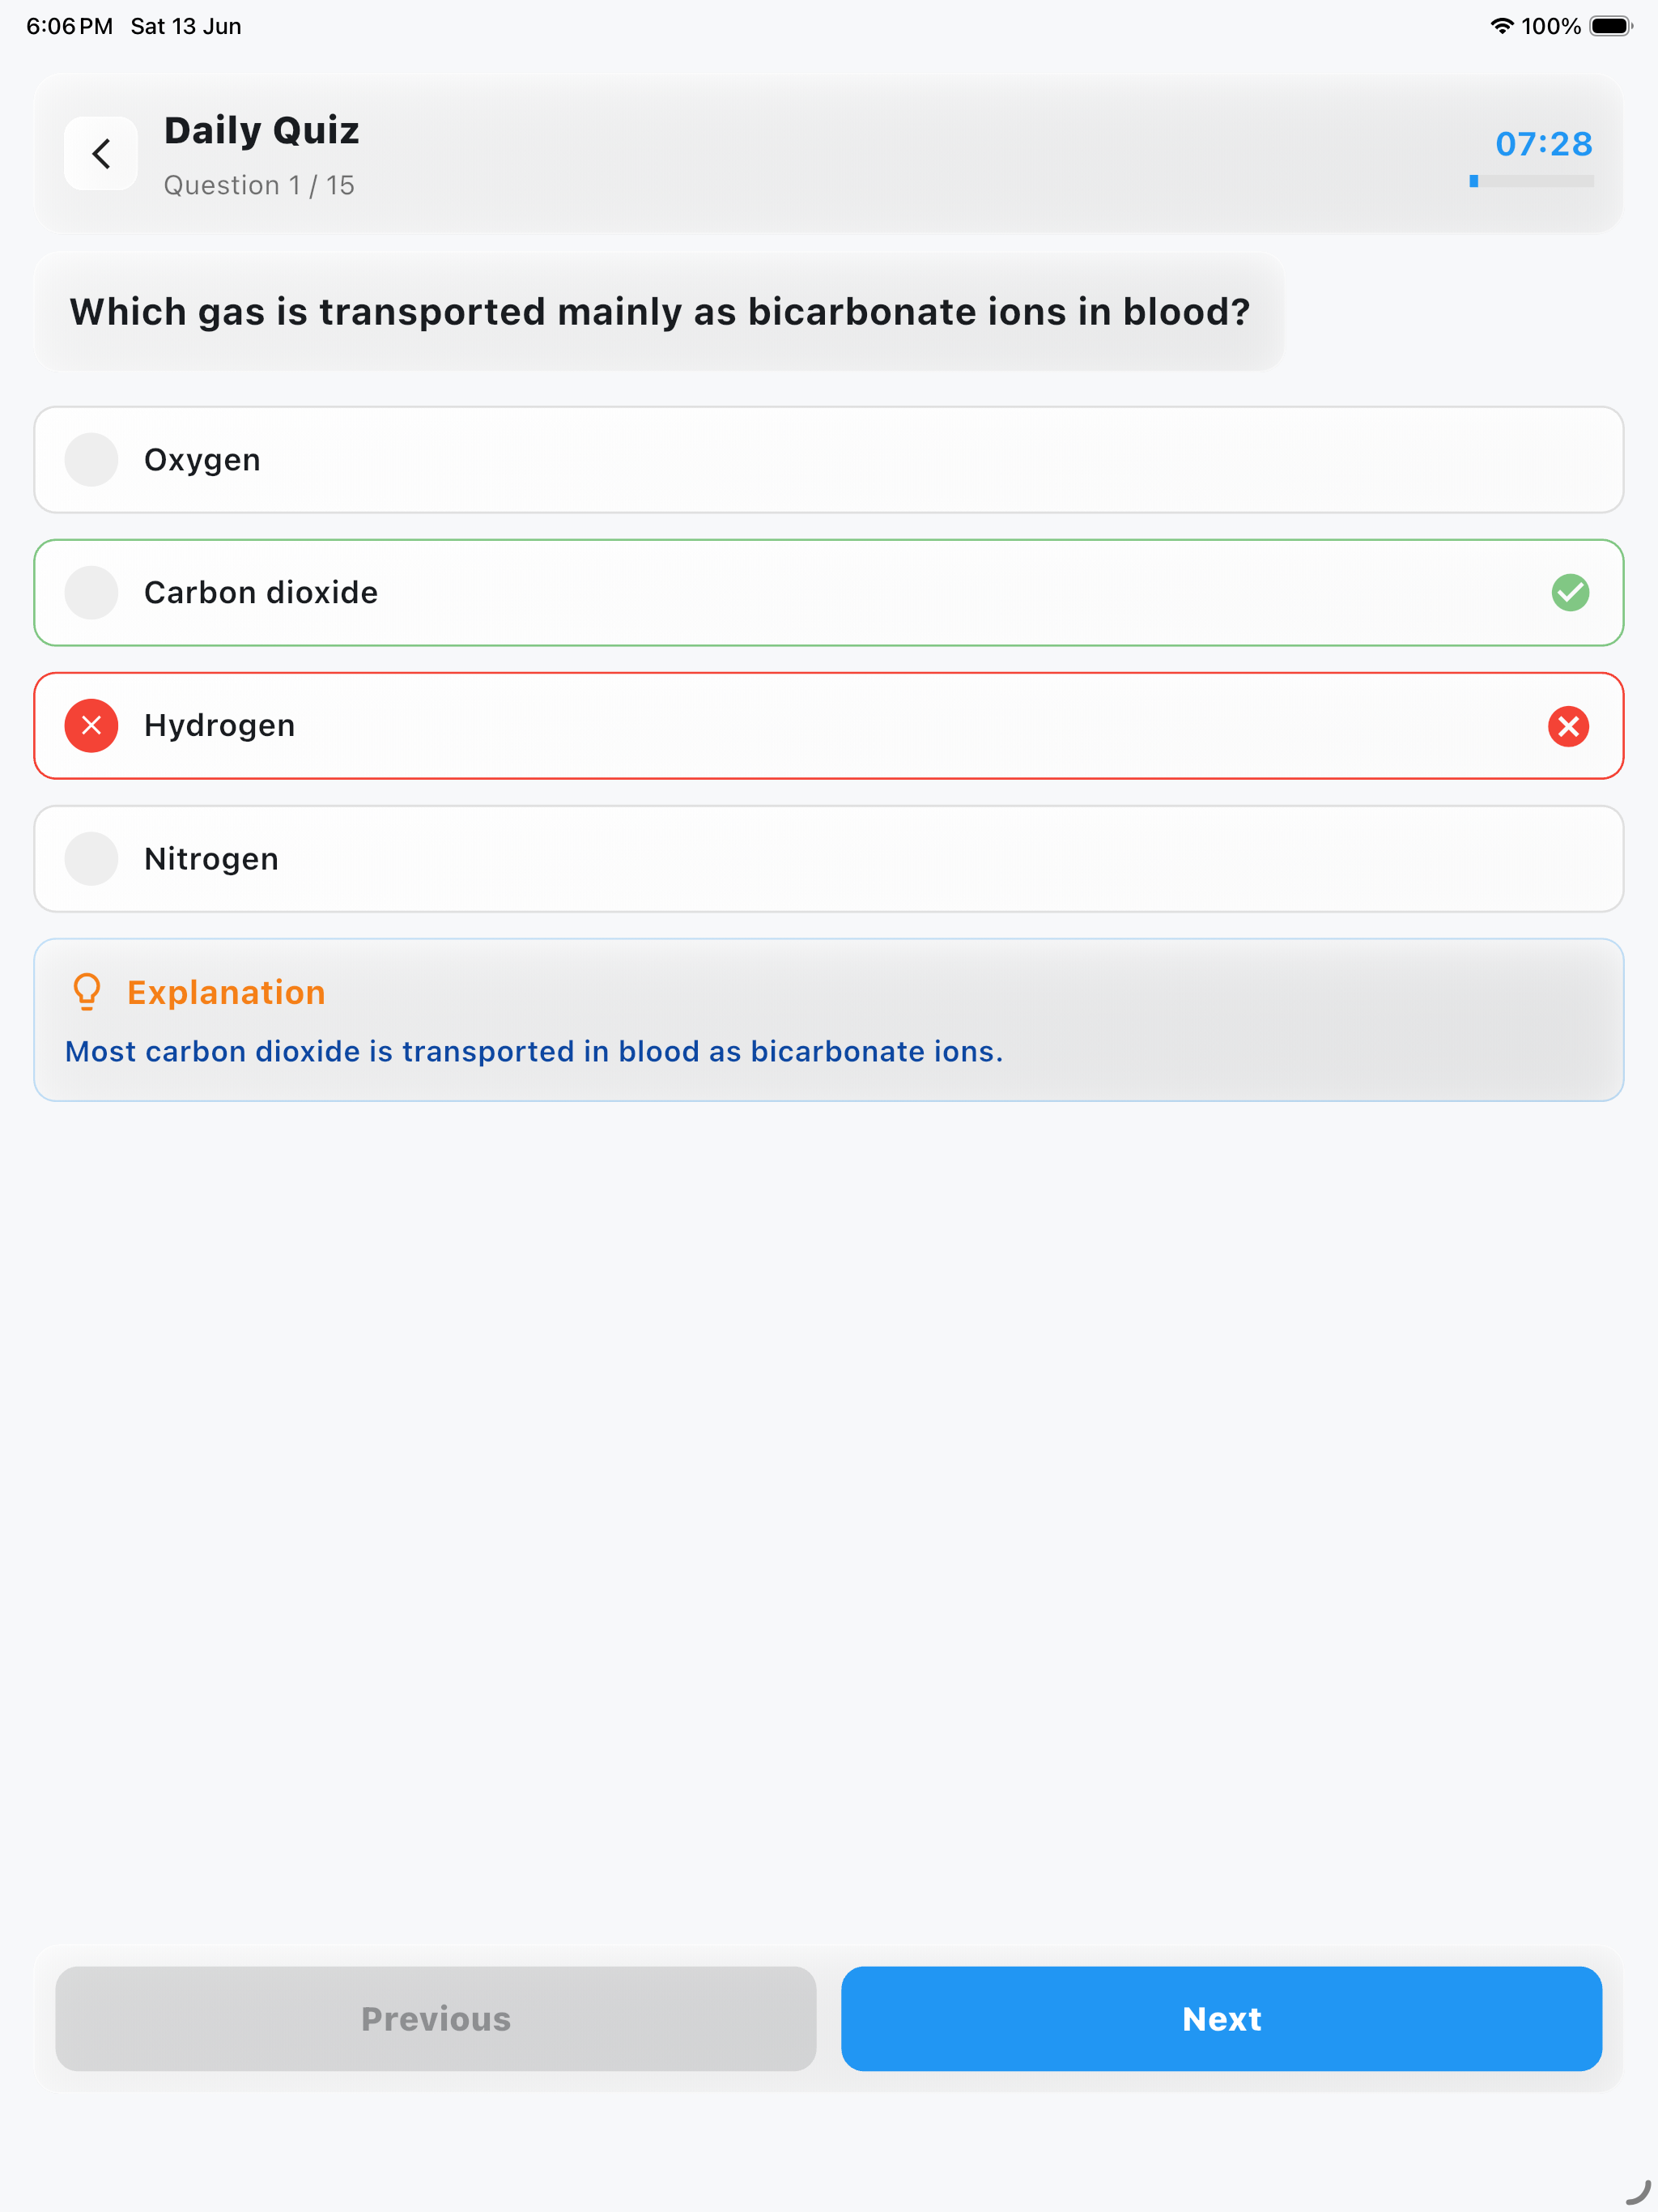The height and width of the screenshot is (2212, 1658).
Task: Click the red Hydrogen radio circle
Action: [x=91, y=726]
